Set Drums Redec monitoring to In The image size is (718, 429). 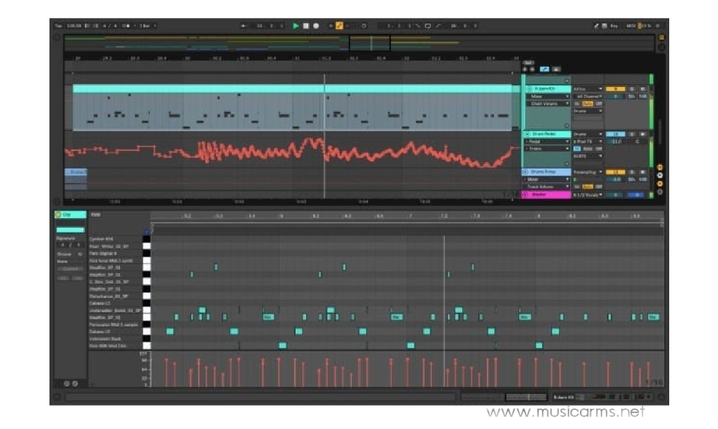pyautogui.click(x=578, y=149)
